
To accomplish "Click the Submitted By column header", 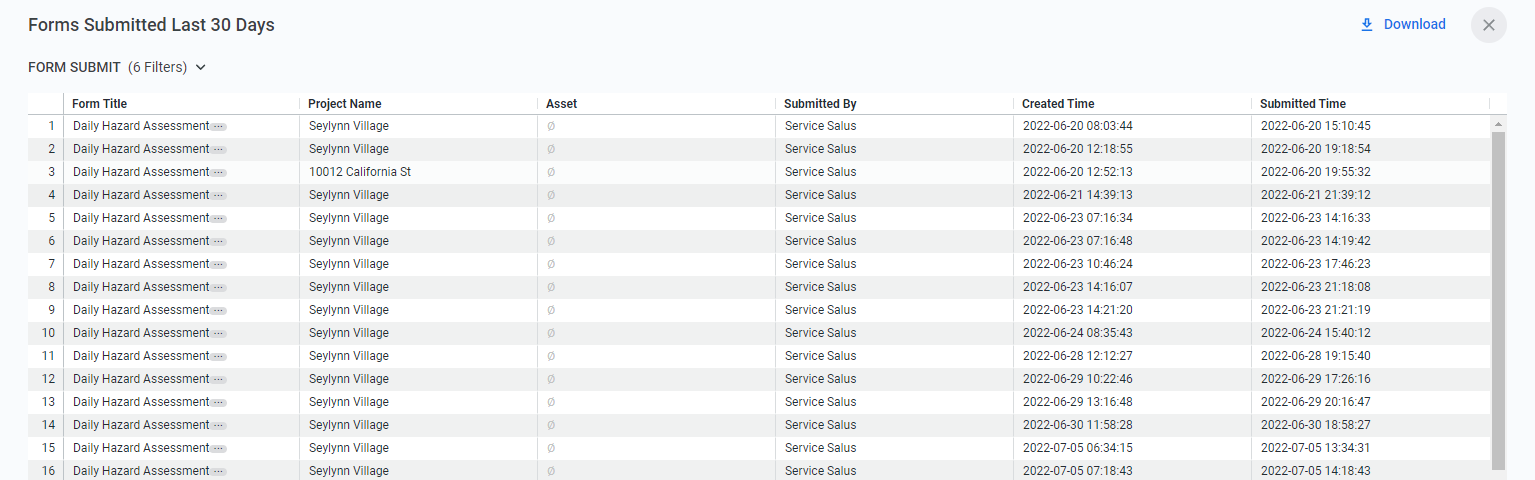I will [x=820, y=104].
